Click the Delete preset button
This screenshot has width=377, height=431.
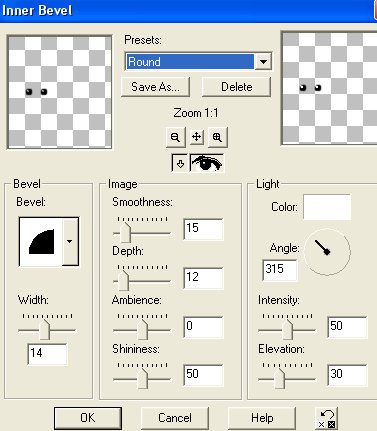[236, 87]
